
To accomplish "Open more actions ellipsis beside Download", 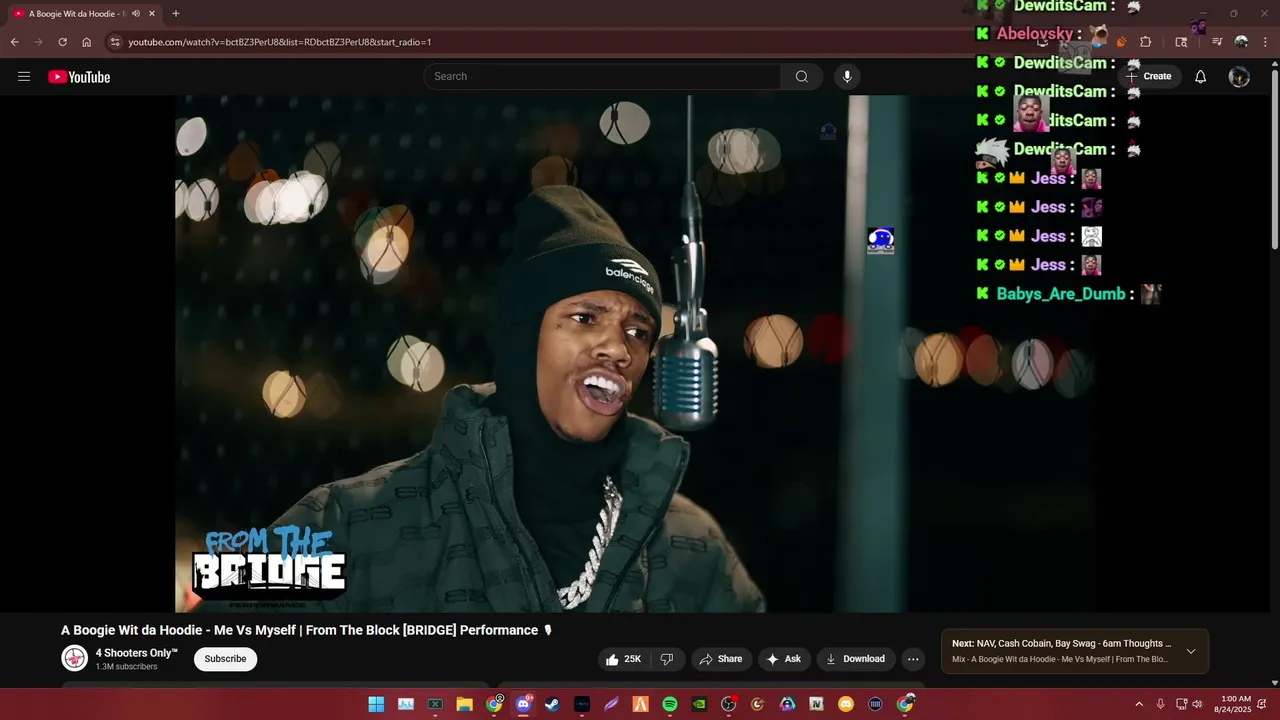I will 913,659.
